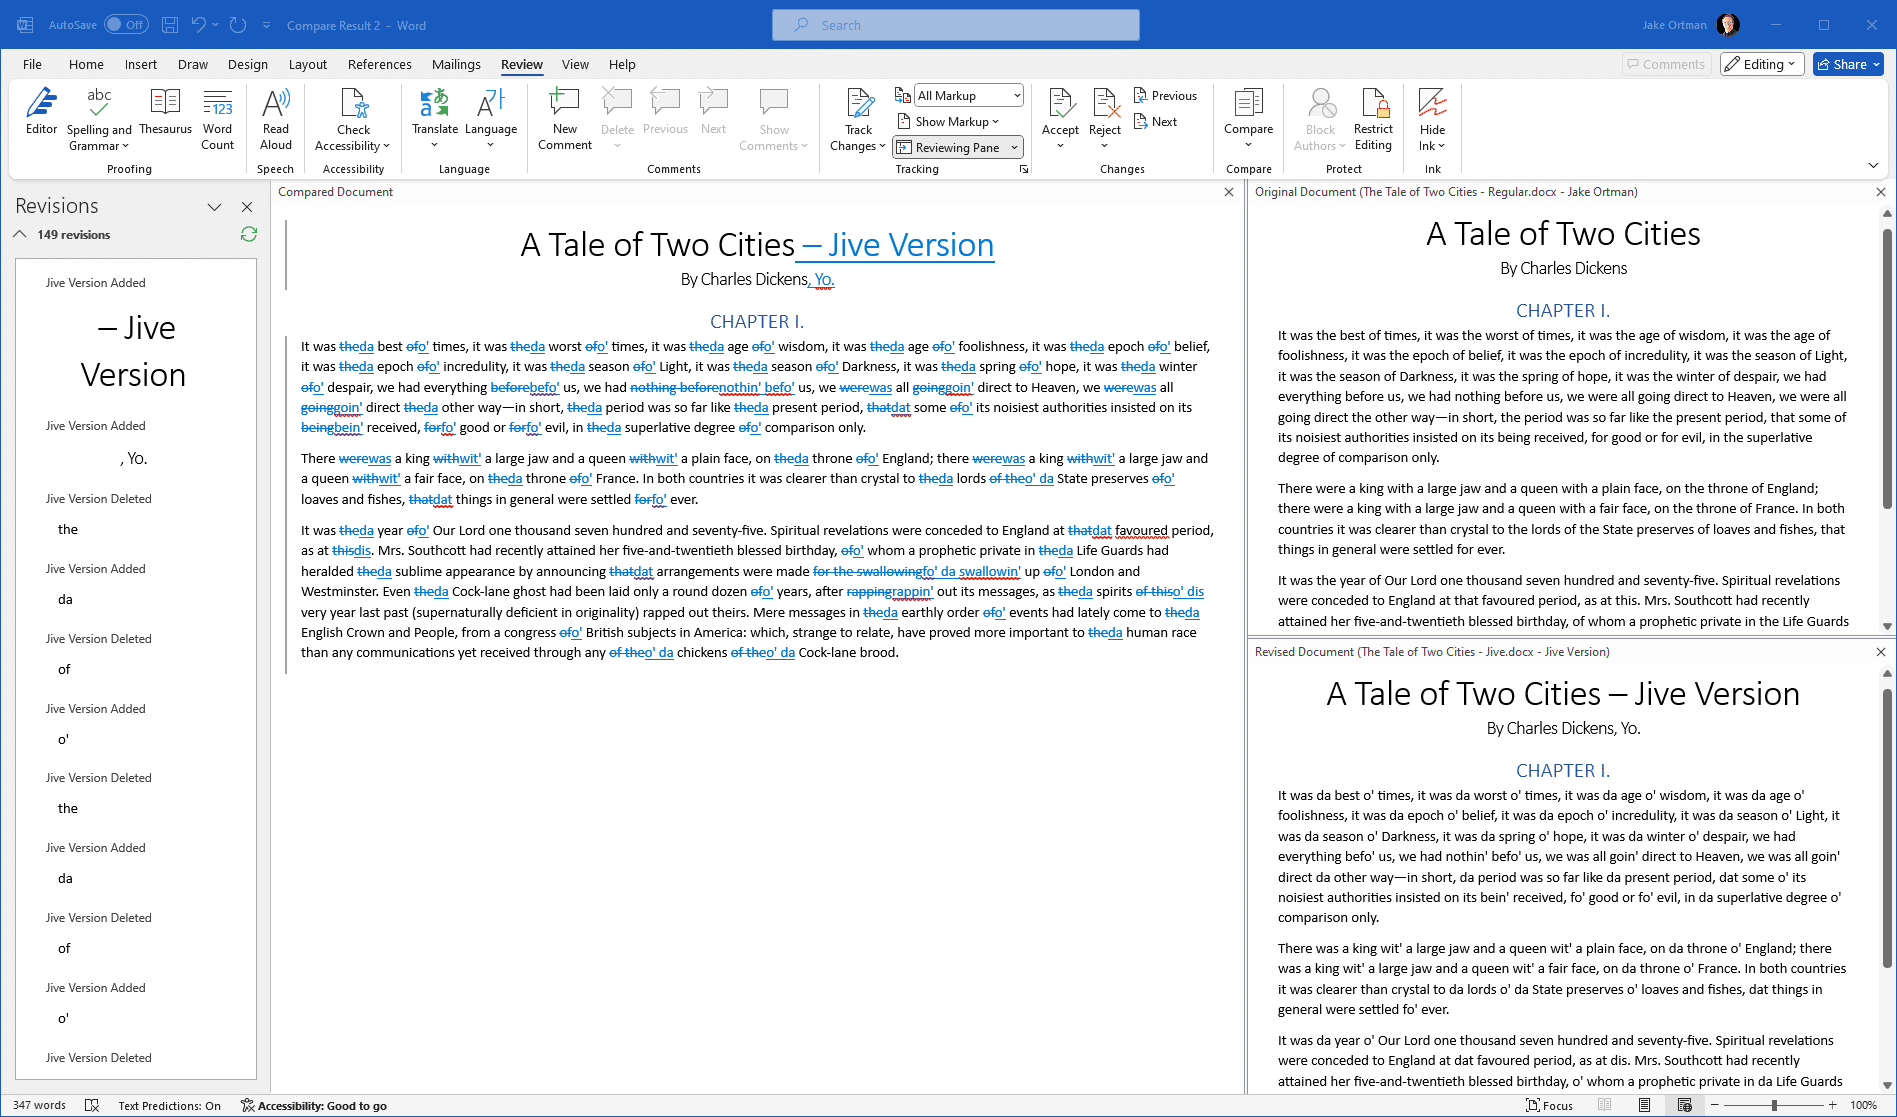Expand the Show Markup menu
1897x1117 pixels.
947,122
